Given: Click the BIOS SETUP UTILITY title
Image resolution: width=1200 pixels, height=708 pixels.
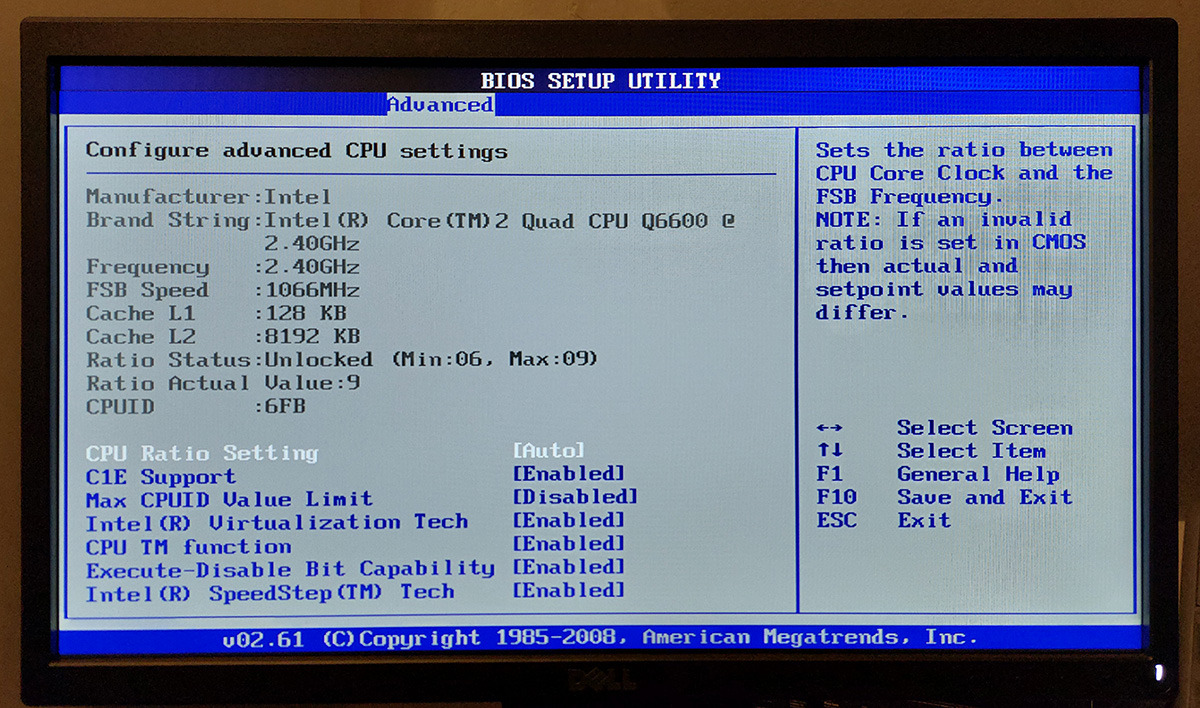Looking at the screenshot, I should (x=600, y=81).
